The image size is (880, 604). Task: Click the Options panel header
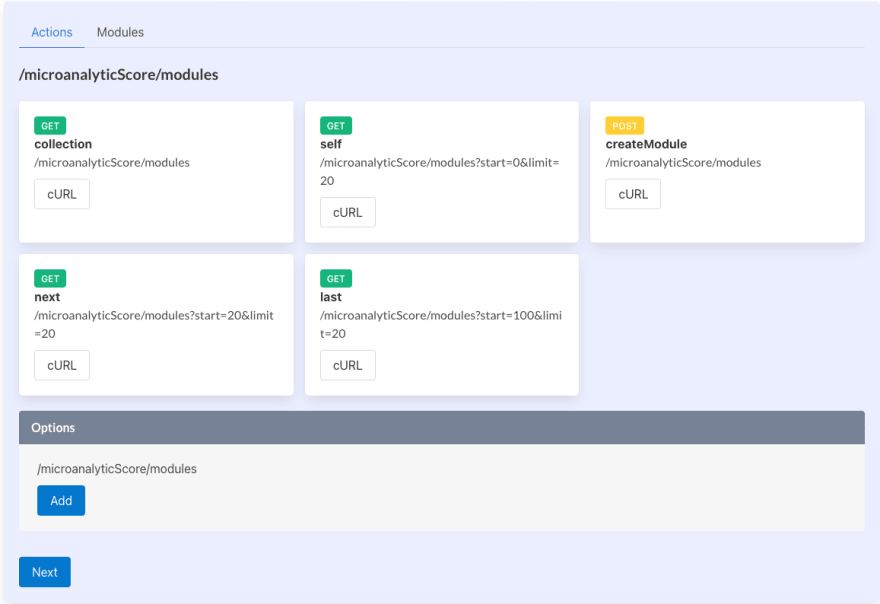point(442,427)
